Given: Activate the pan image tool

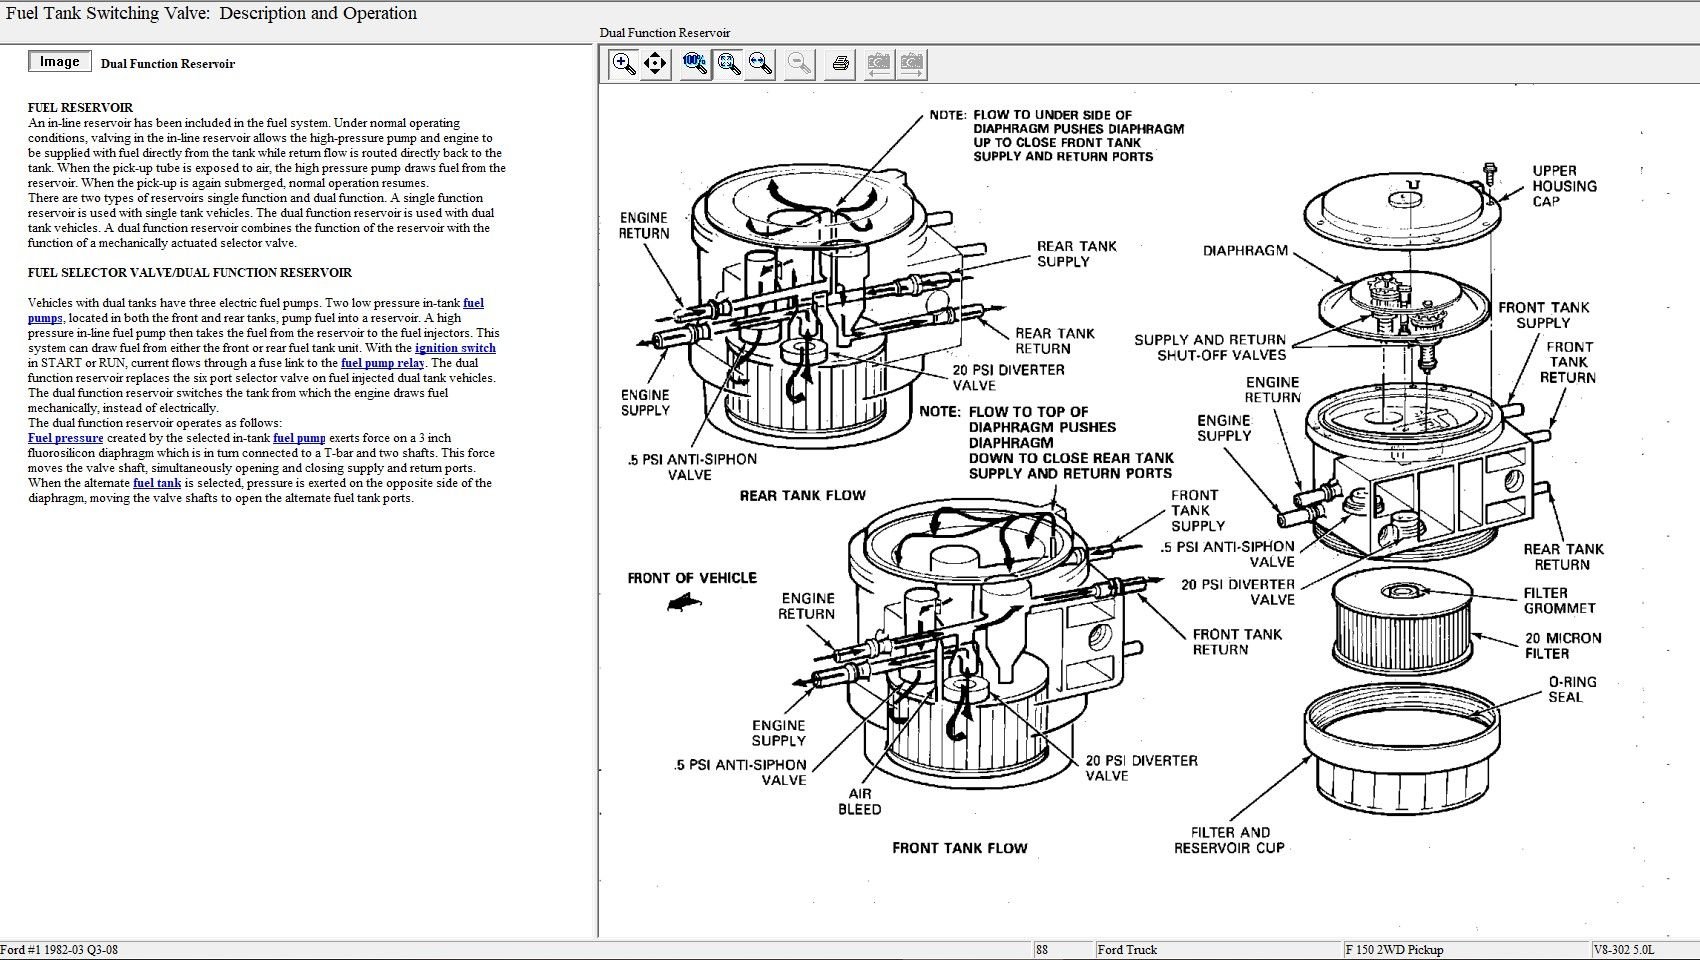Looking at the screenshot, I should (x=655, y=64).
